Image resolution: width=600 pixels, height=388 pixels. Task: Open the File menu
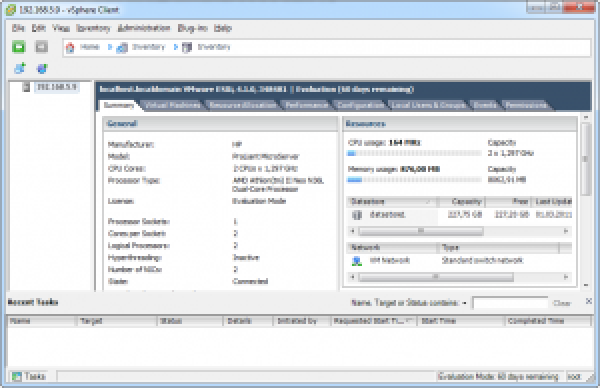18,28
